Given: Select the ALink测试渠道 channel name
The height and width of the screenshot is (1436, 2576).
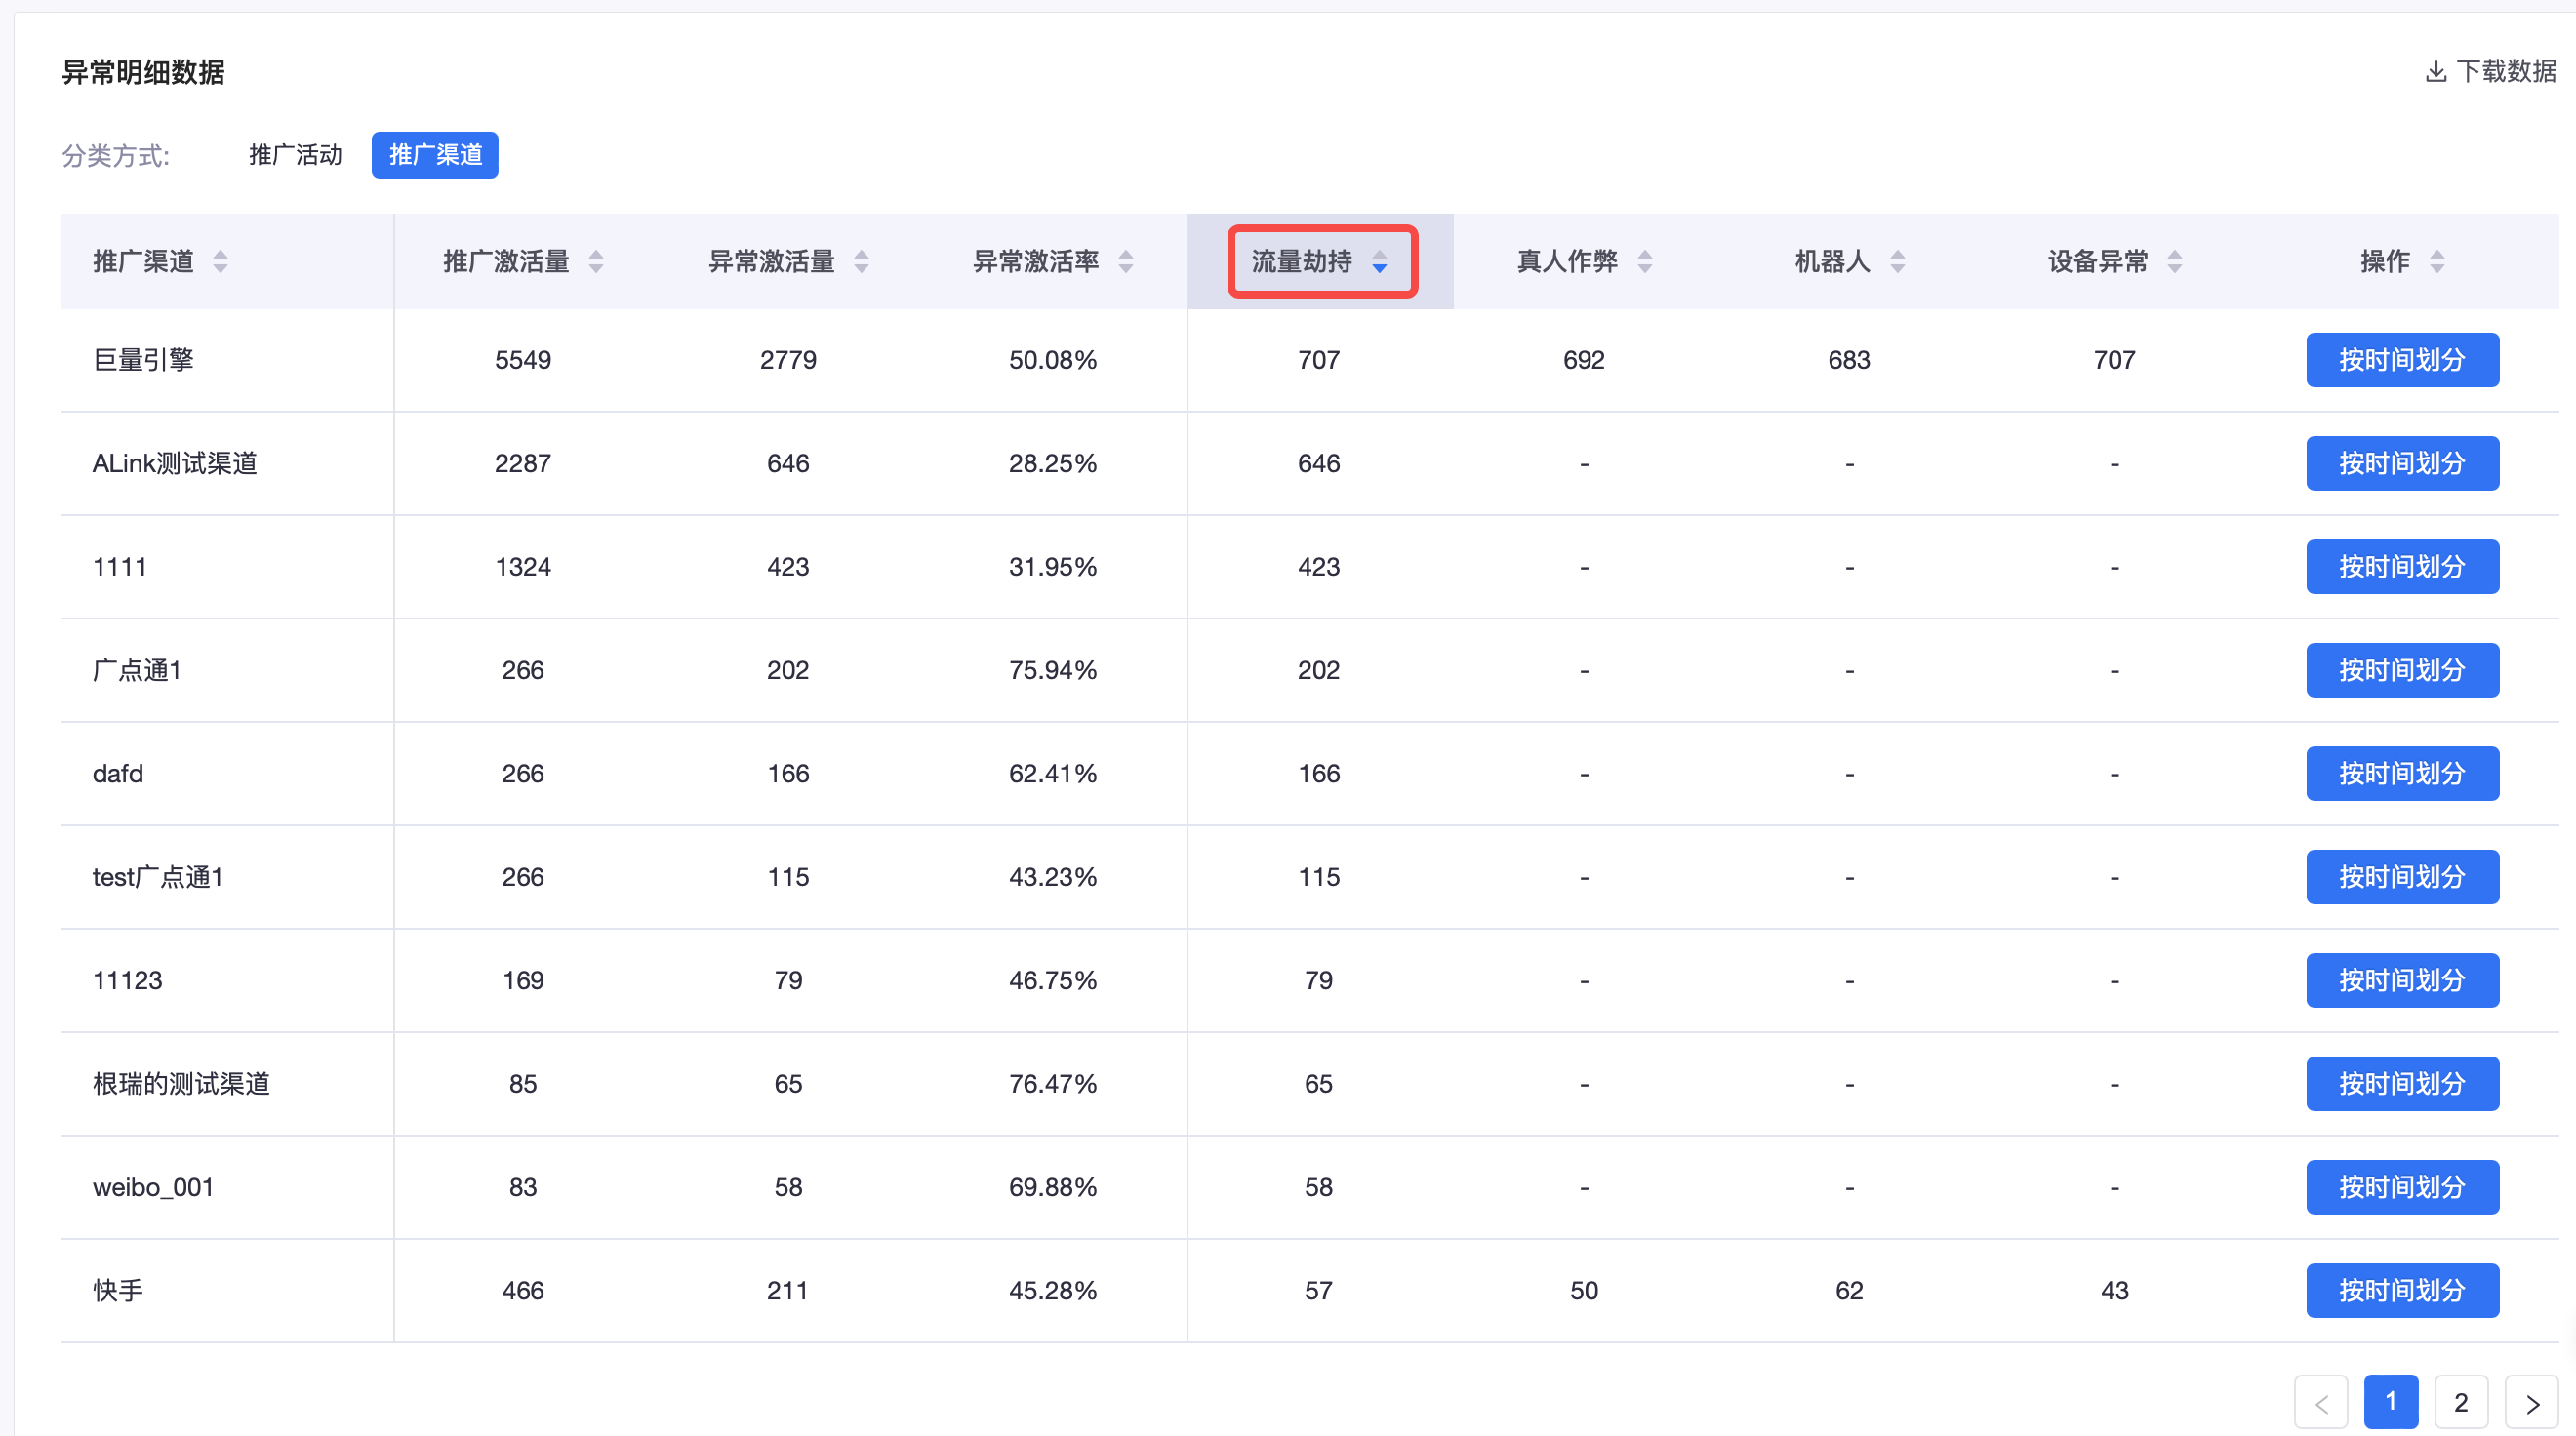Looking at the screenshot, I should pos(175,463).
